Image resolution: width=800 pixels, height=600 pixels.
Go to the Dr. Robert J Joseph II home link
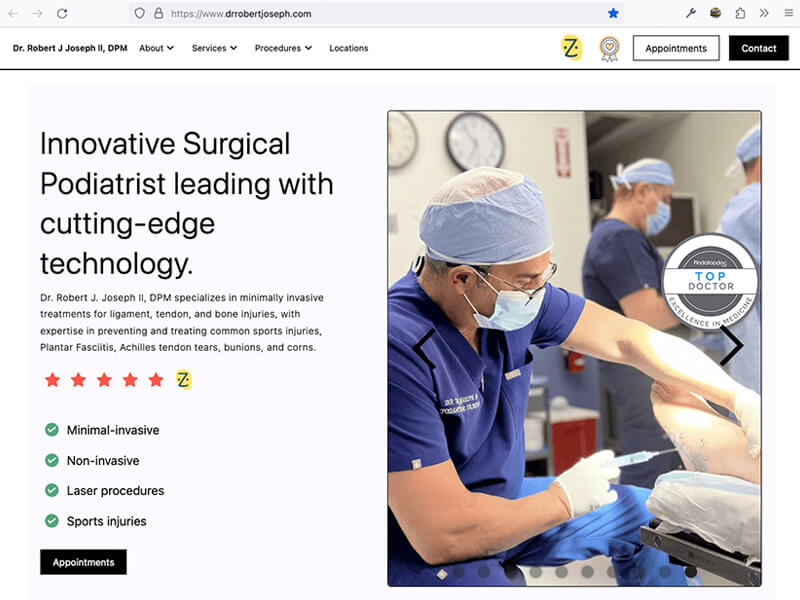point(70,48)
